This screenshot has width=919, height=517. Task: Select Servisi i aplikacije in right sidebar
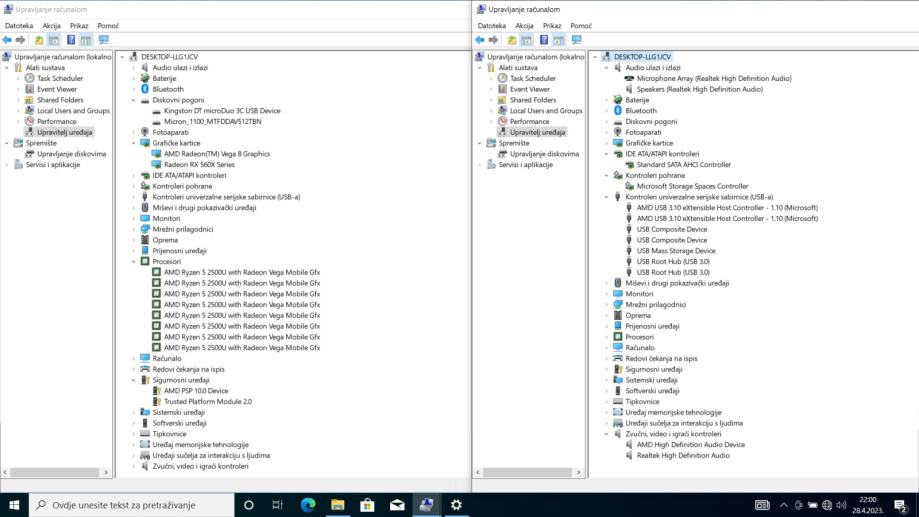coord(526,165)
